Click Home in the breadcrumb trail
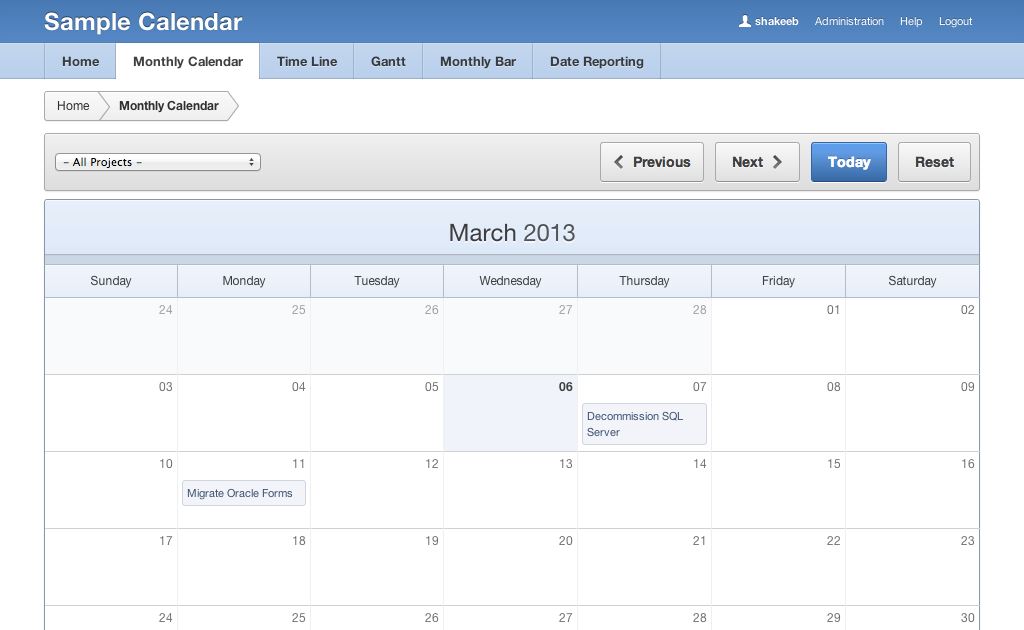The width and height of the screenshot is (1024, 630). [x=73, y=106]
